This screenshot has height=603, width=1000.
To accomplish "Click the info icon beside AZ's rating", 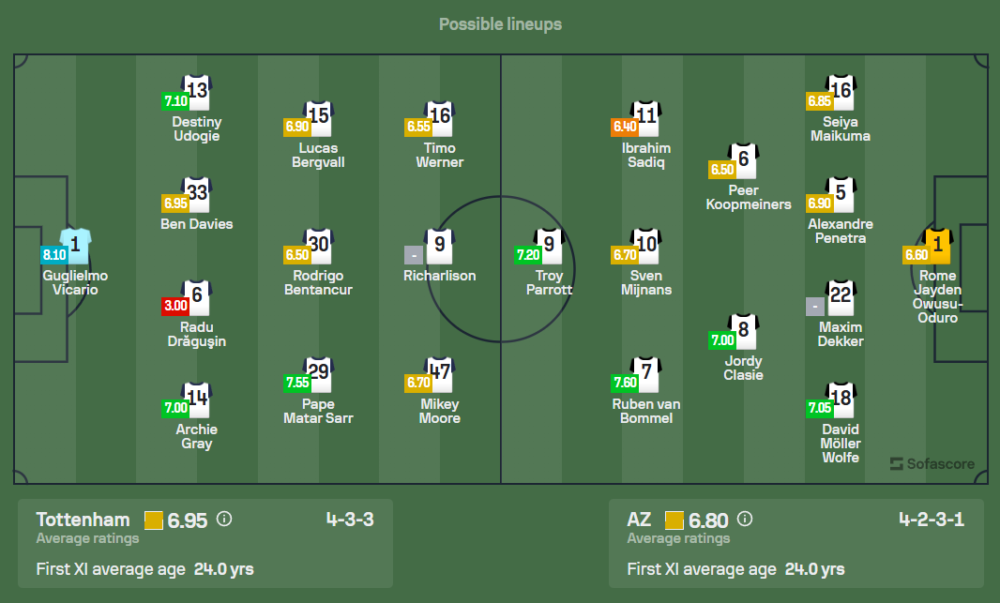I will 744,519.
